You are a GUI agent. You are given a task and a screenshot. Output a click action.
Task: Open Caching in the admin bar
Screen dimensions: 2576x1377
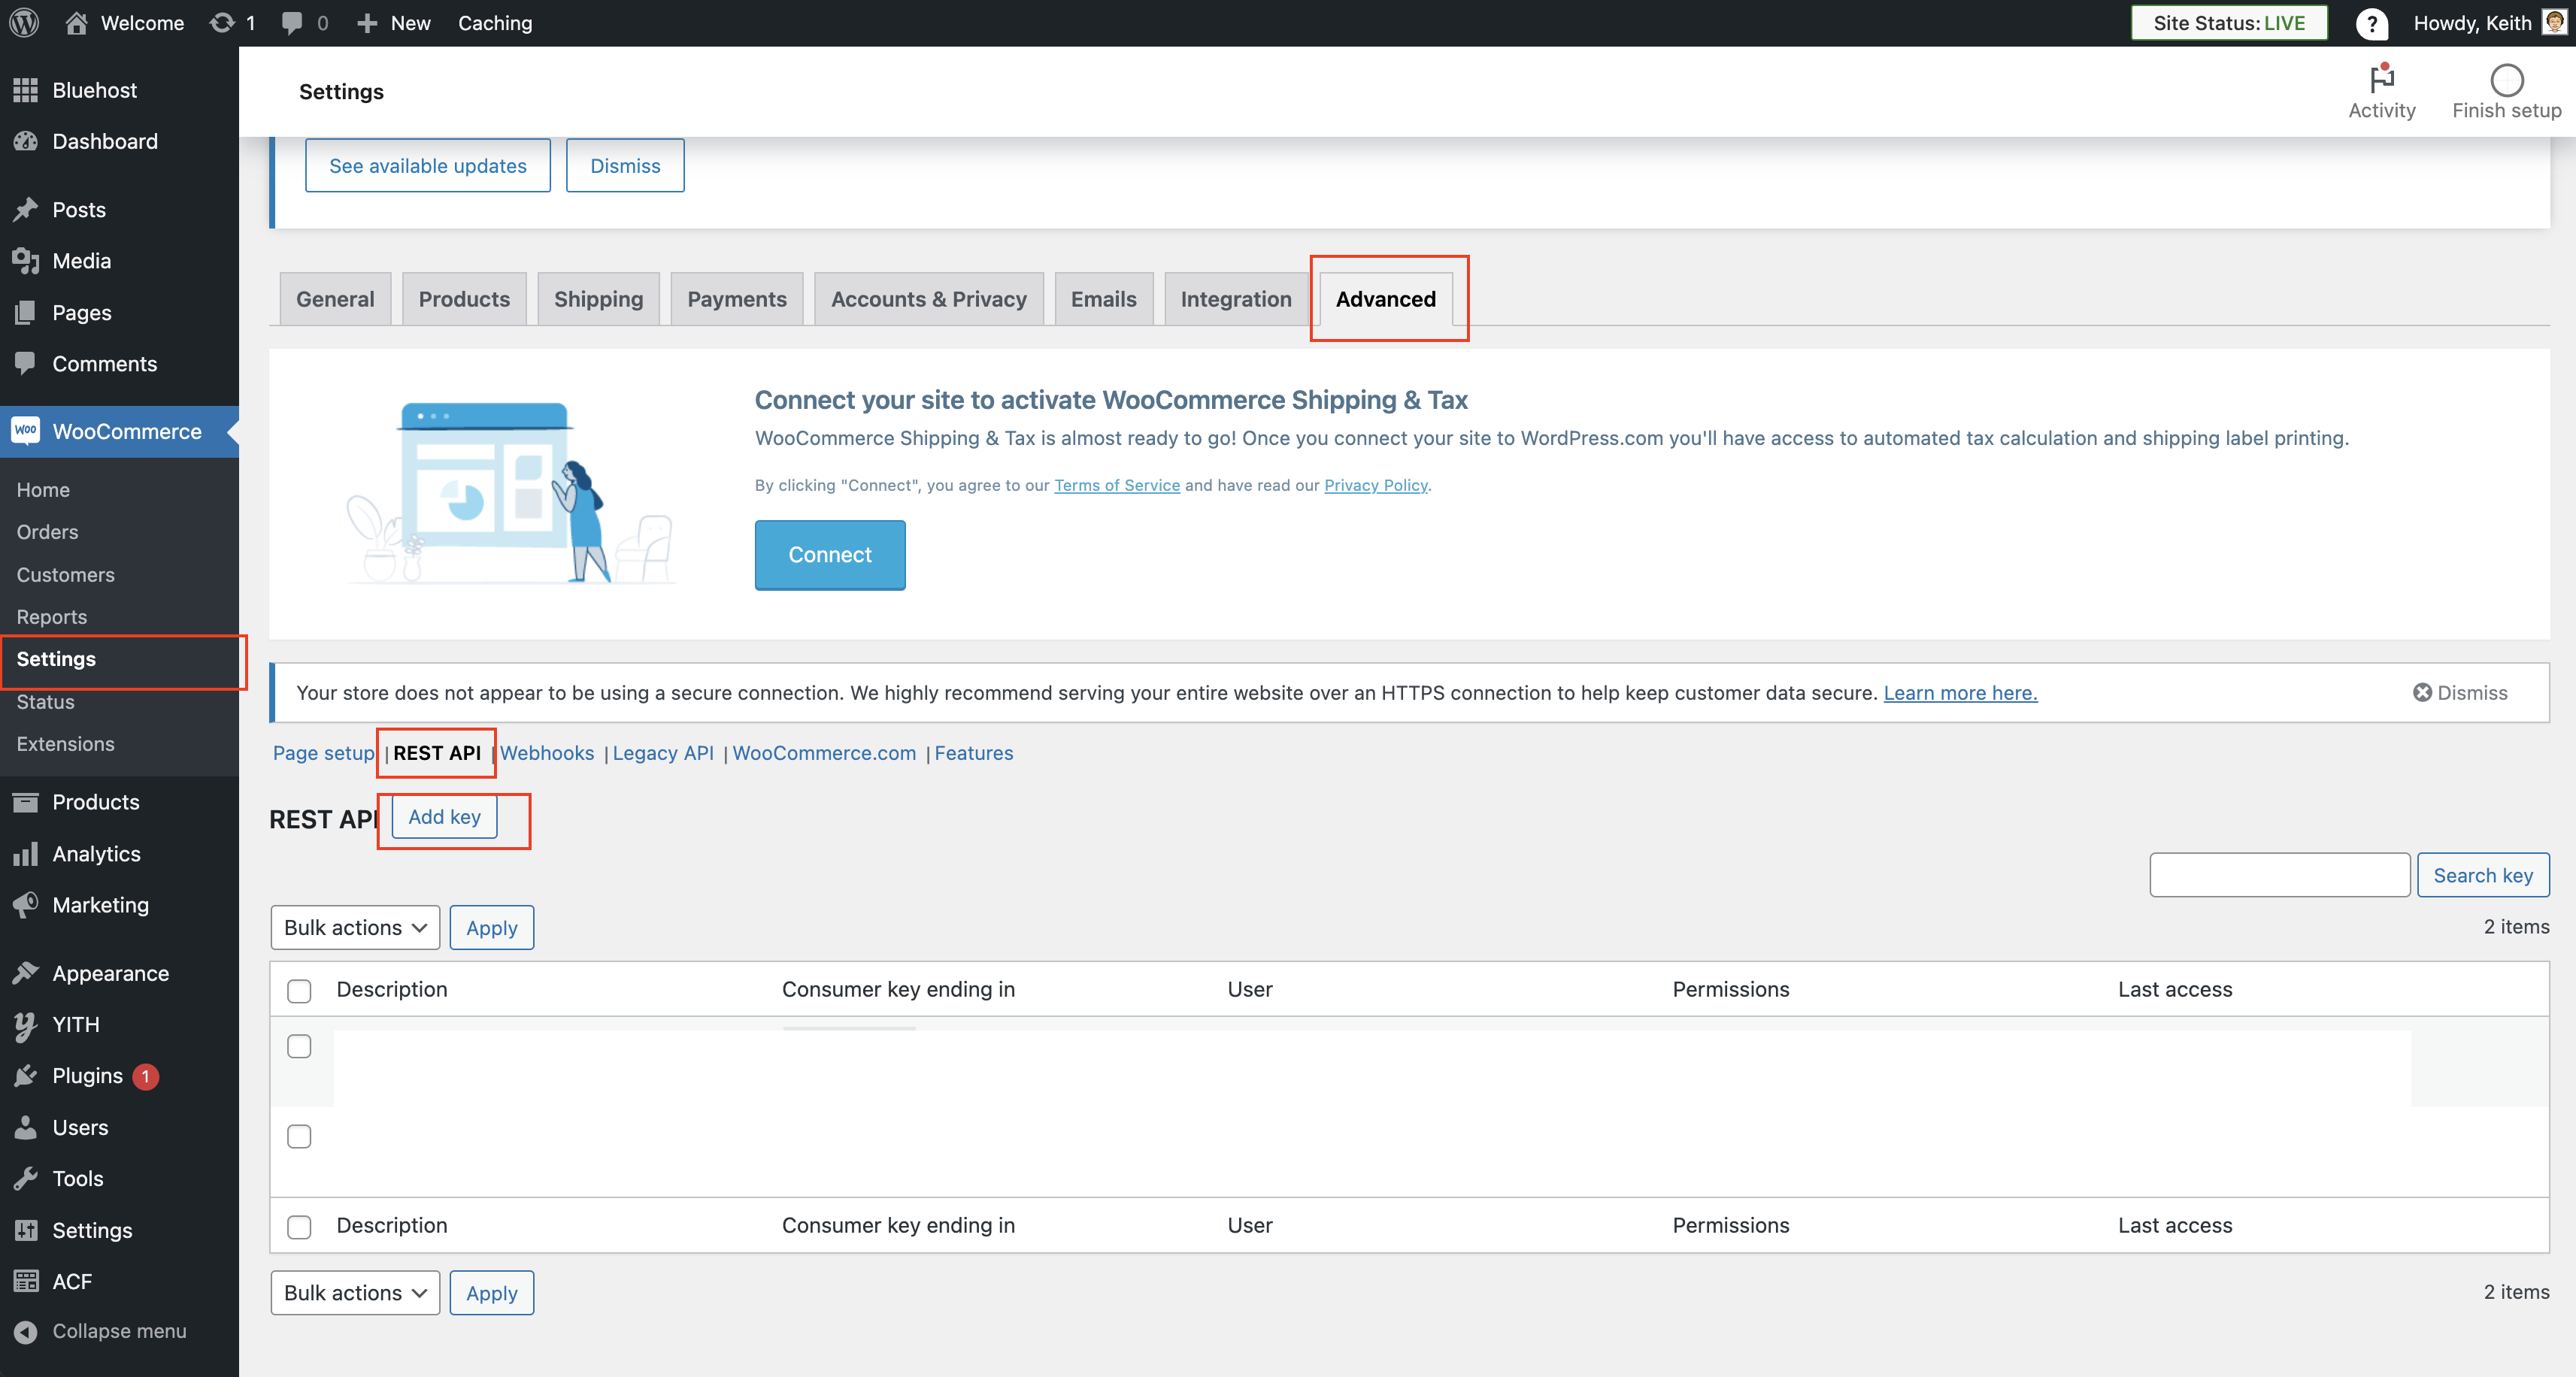(495, 23)
